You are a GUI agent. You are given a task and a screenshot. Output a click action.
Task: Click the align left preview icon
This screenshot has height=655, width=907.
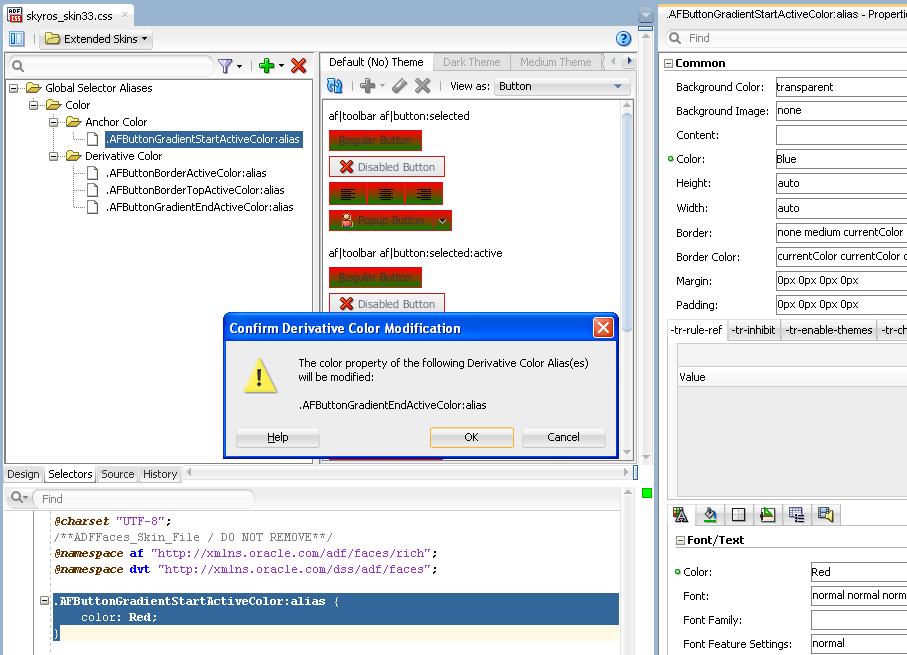click(x=348, y=193)
